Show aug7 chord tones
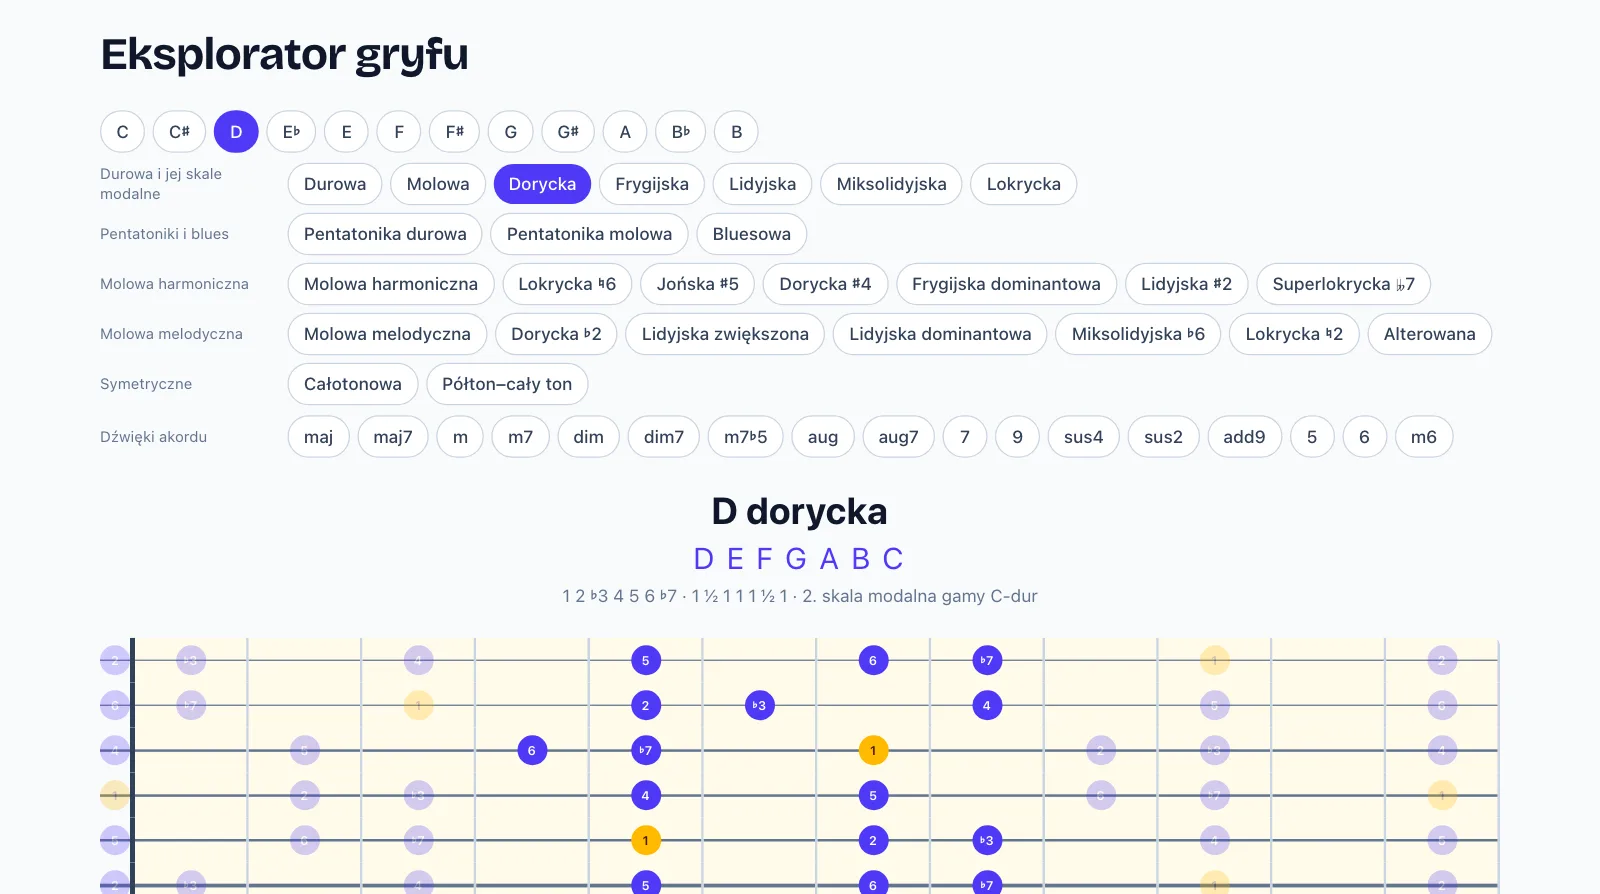This screenshot has width=1600, height=894. (898, 437)
